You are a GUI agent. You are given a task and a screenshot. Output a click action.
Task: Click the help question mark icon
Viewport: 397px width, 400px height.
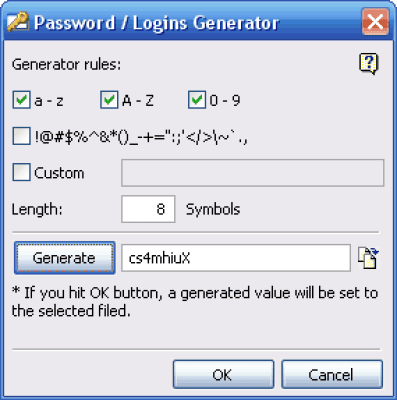(x=369, y=63)
